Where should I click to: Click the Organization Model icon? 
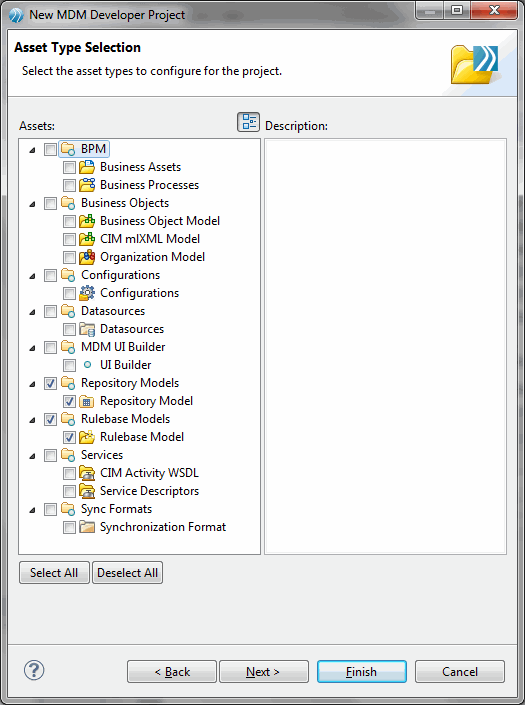(87, 257)
